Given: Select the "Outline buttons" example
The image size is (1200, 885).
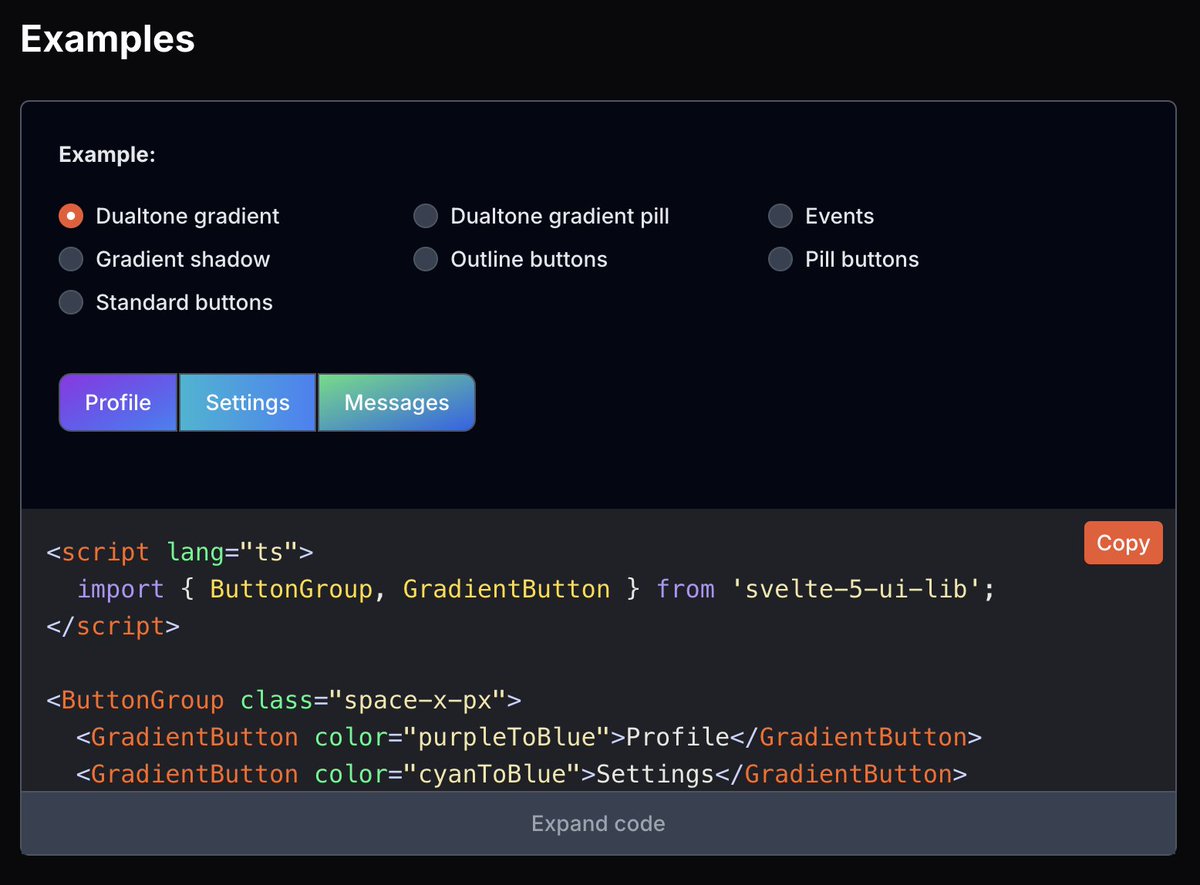Looking at the screenshot, I should (425, 259).
